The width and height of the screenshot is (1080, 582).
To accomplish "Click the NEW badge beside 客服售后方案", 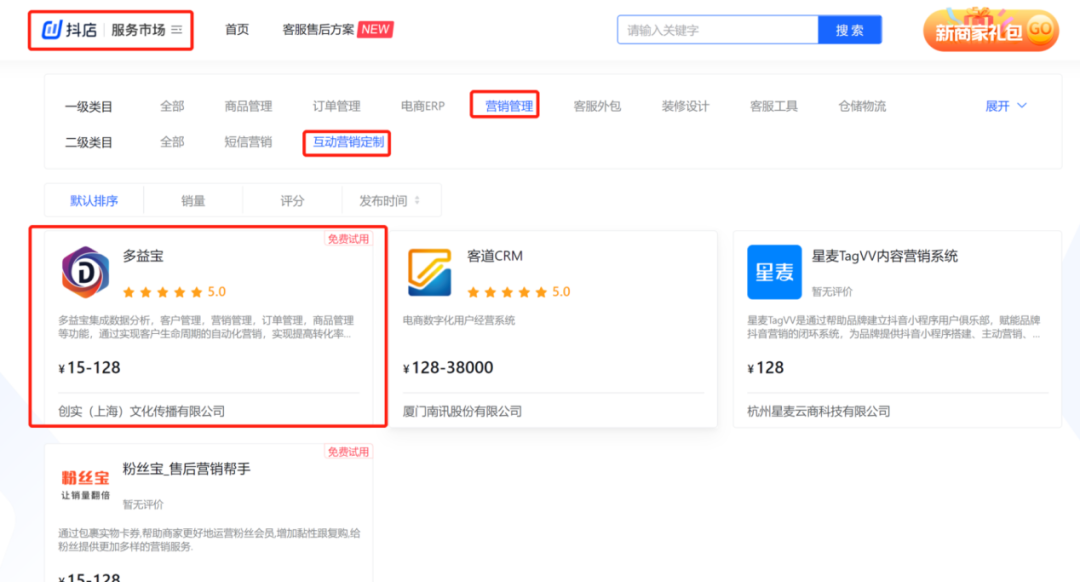I will (375, 30).
